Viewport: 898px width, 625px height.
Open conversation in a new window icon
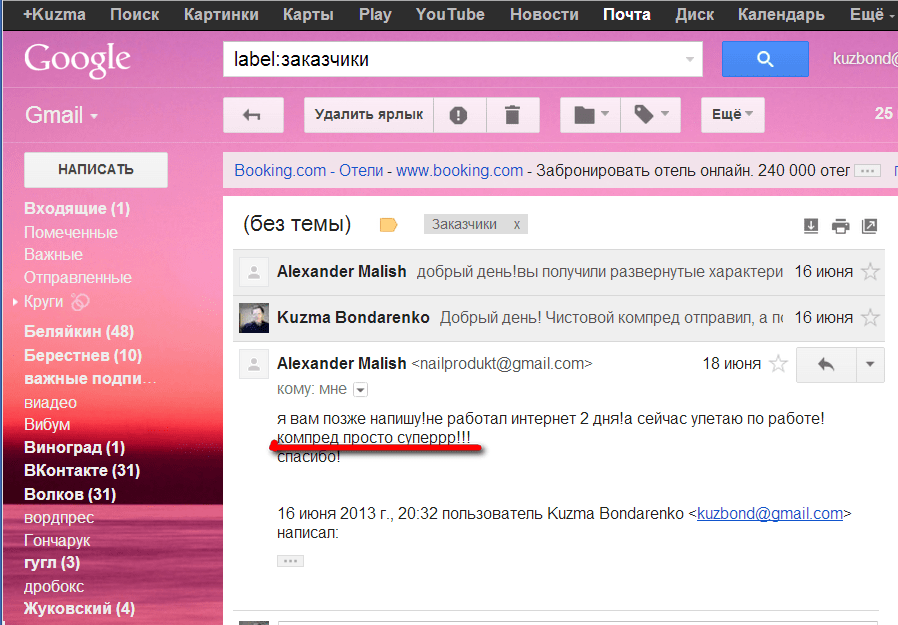tap(869, 226)
